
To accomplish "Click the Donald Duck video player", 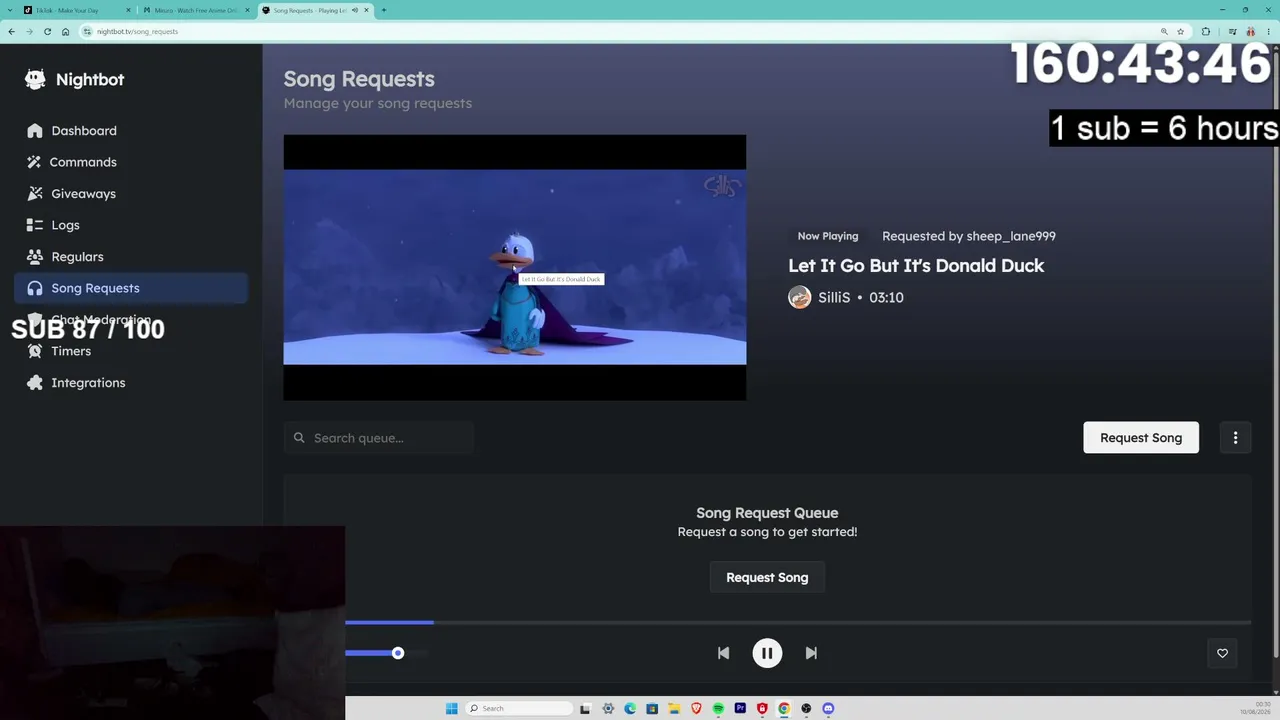I will 515,268.
